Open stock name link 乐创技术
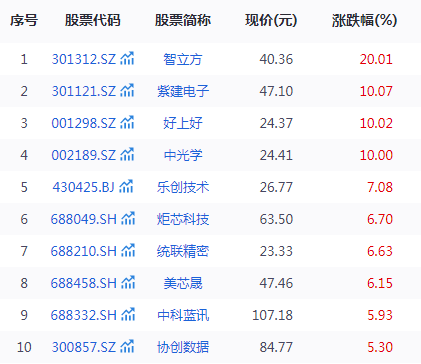The height and width of the screenshot is (364, 421). [183, 187]
